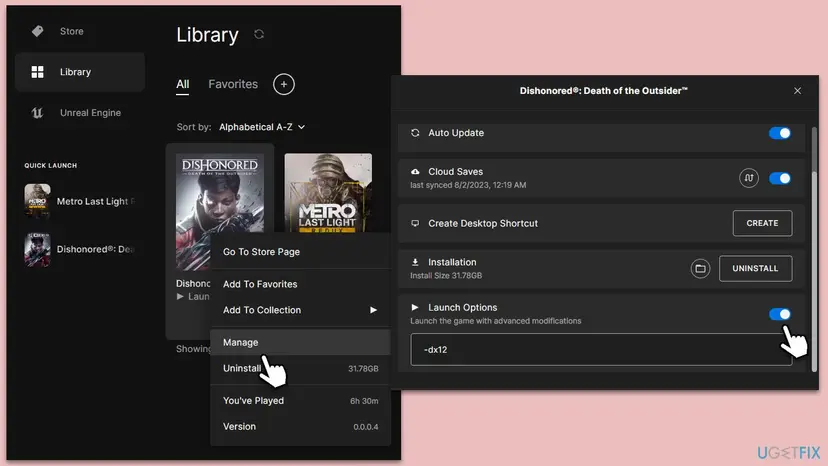Click the Version 0.0.0.4 row
The image size is (828, 466).
300,427
